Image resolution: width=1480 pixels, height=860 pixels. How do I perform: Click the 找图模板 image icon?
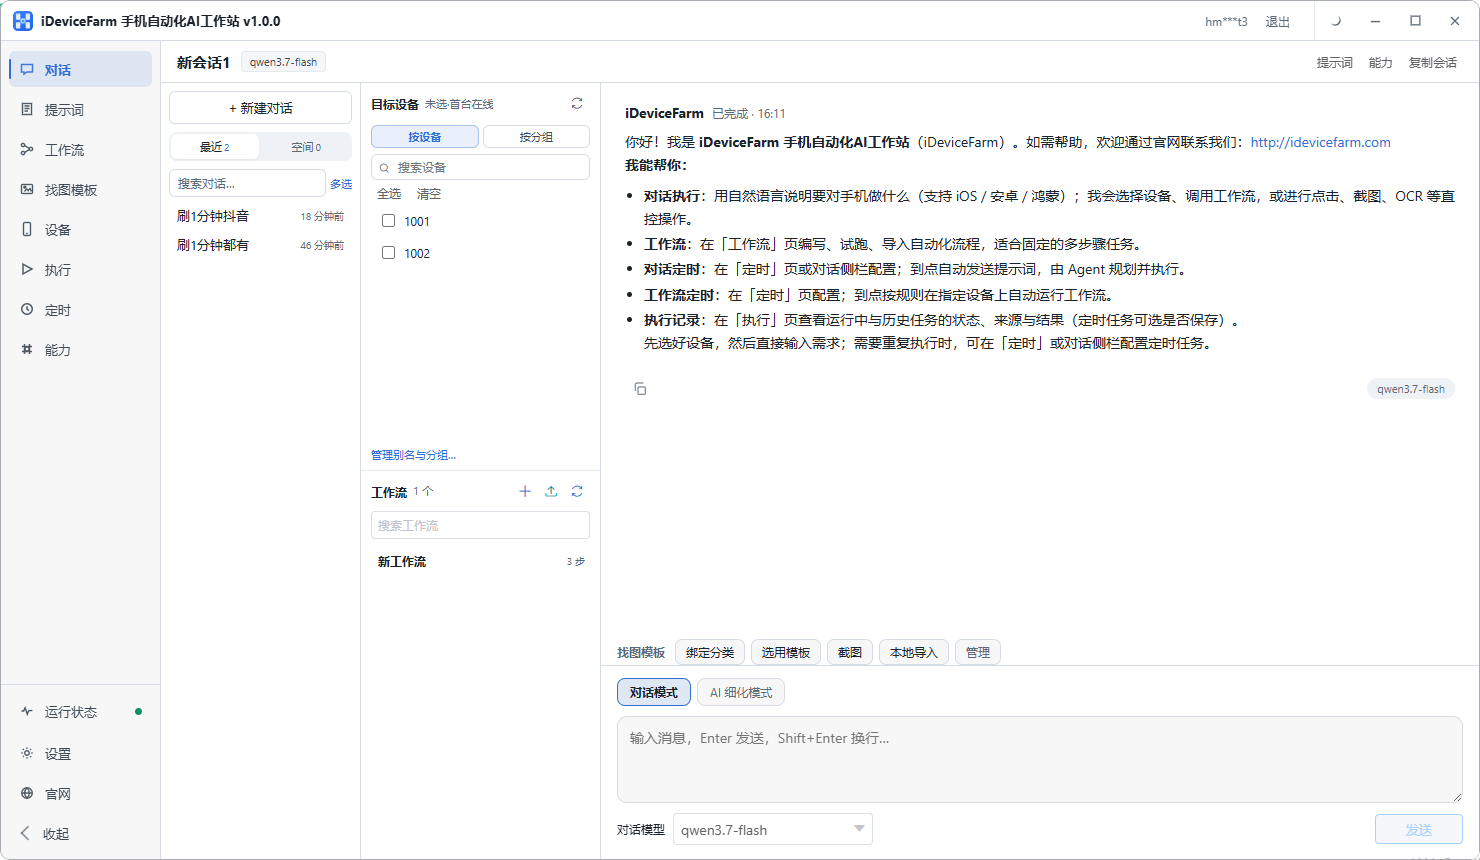tap(27, 190)
